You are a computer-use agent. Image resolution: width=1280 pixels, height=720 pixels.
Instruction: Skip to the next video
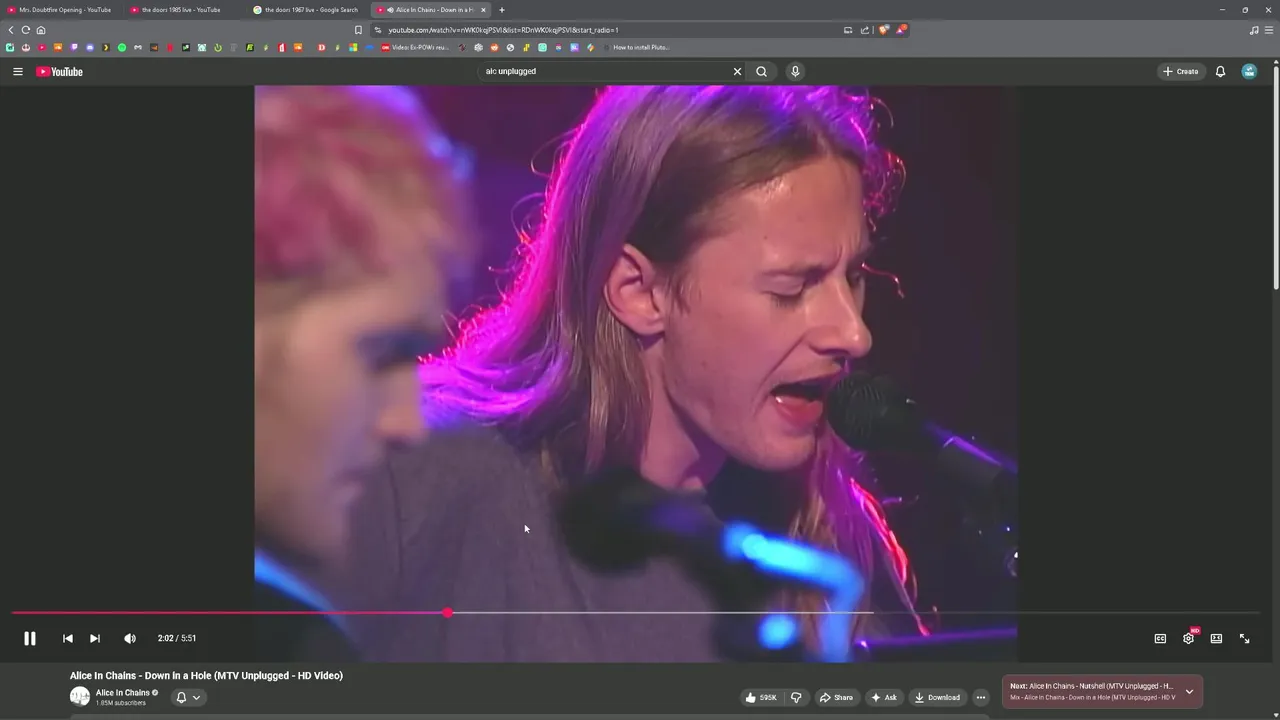coord(95,638)
